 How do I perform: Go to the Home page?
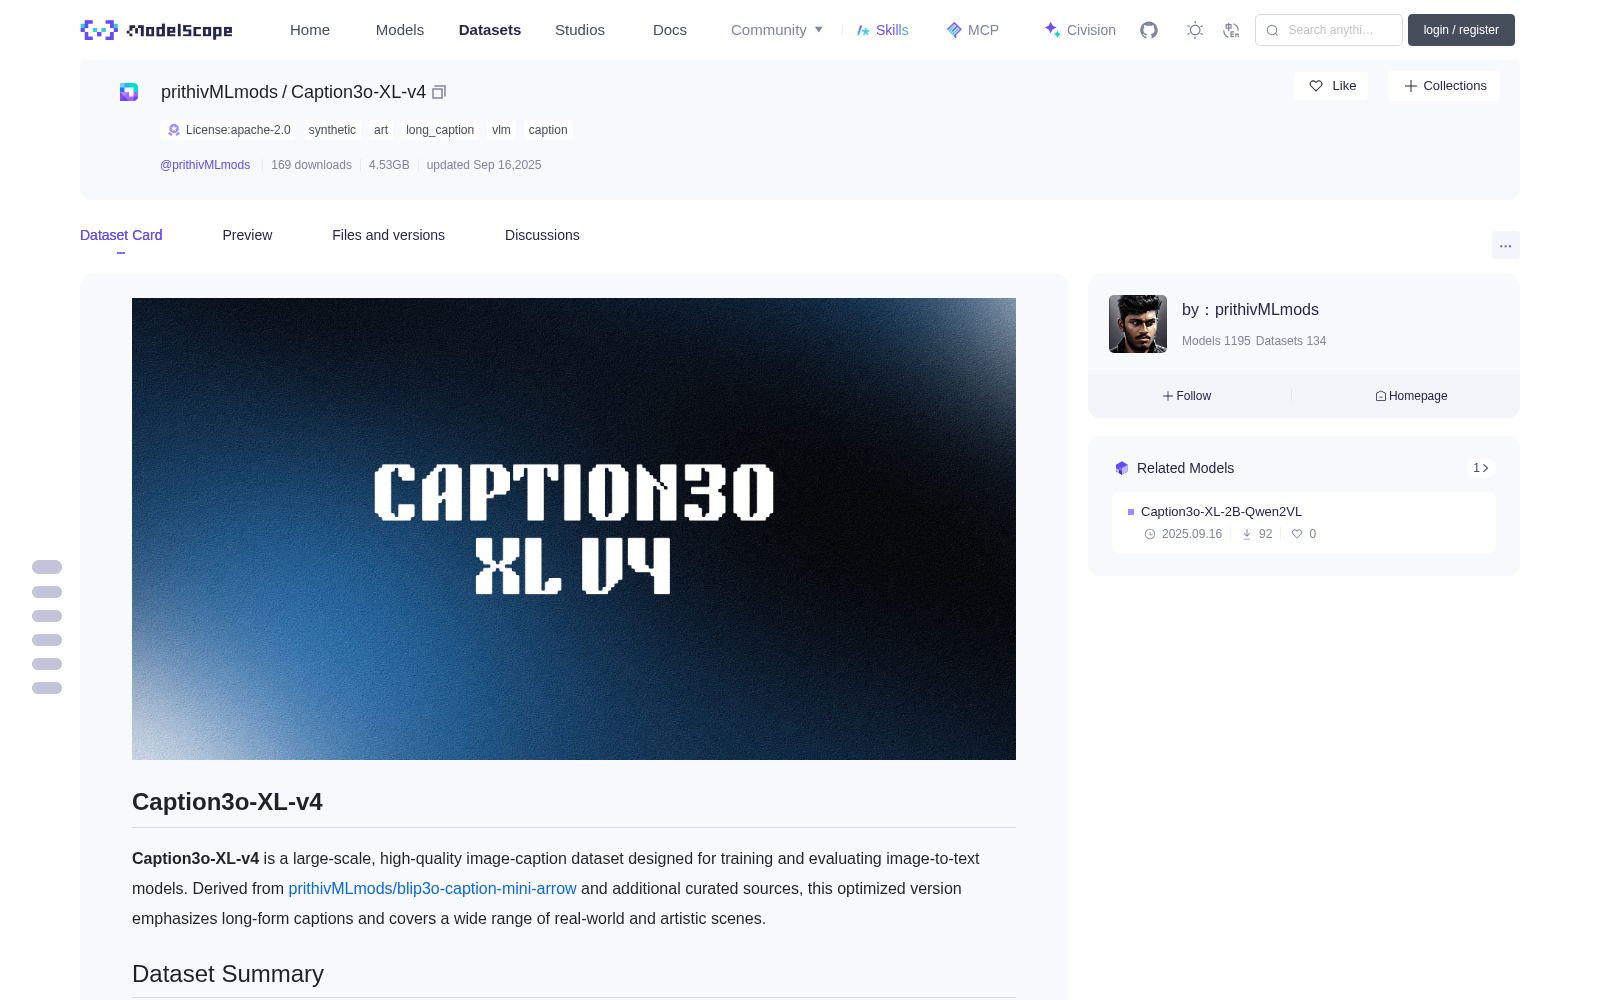[310, 30]
